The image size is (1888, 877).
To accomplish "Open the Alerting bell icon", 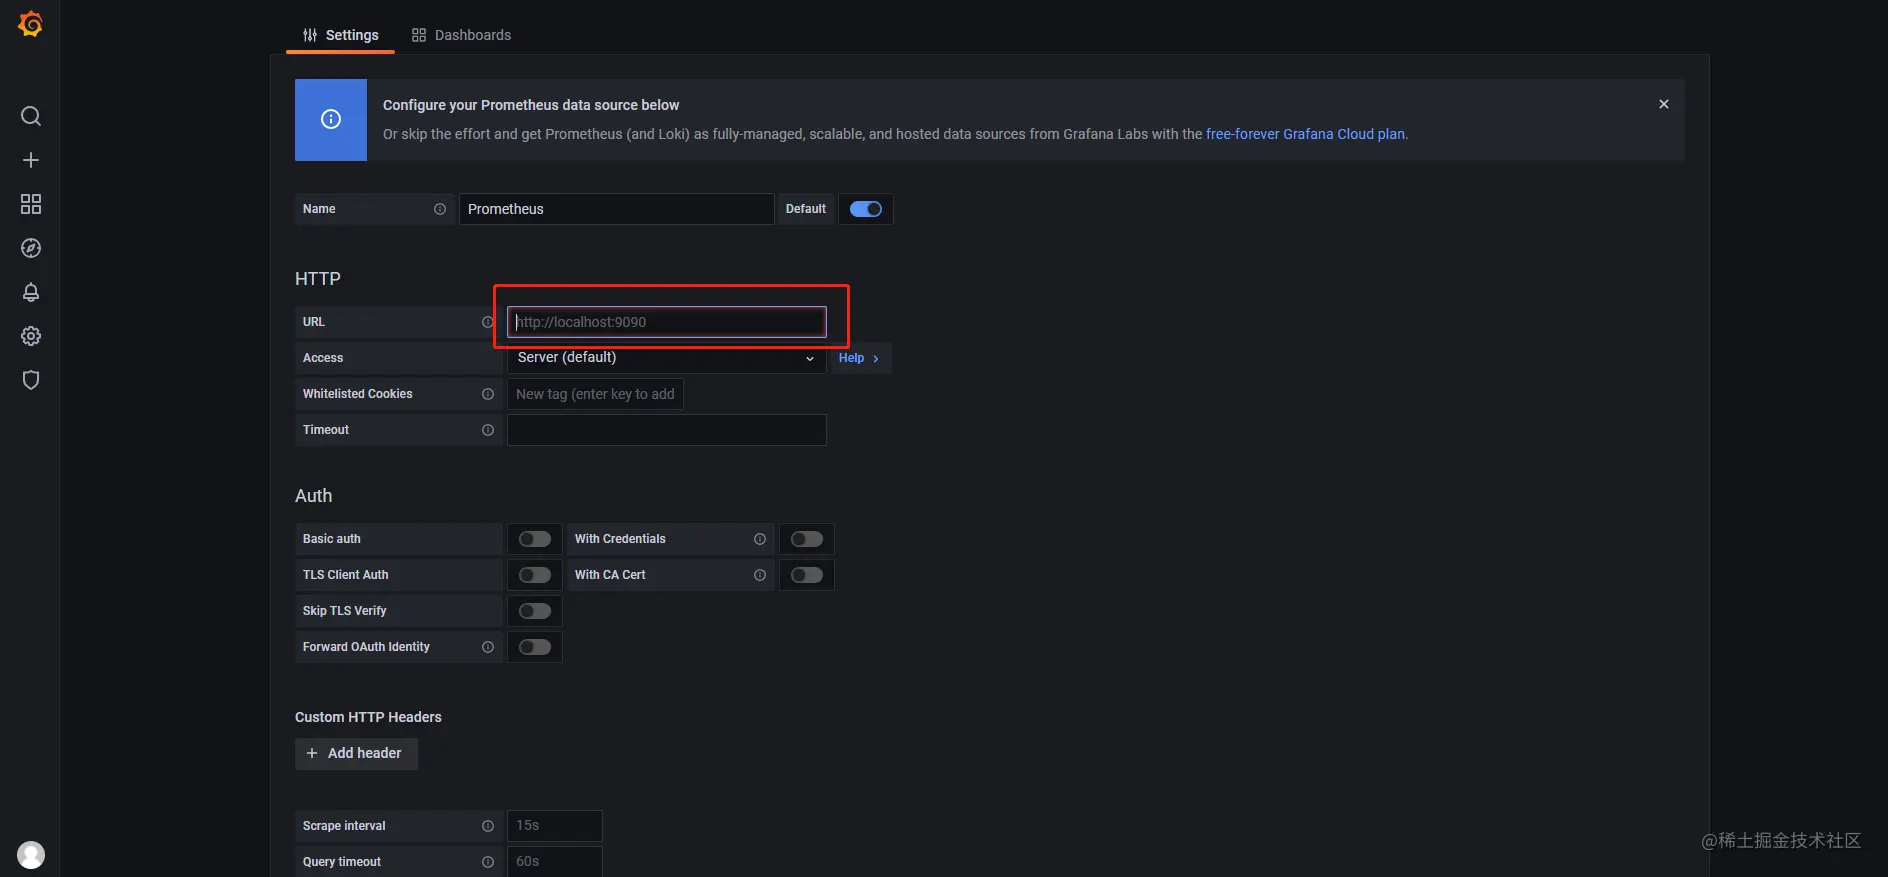I will coord(31,292).
